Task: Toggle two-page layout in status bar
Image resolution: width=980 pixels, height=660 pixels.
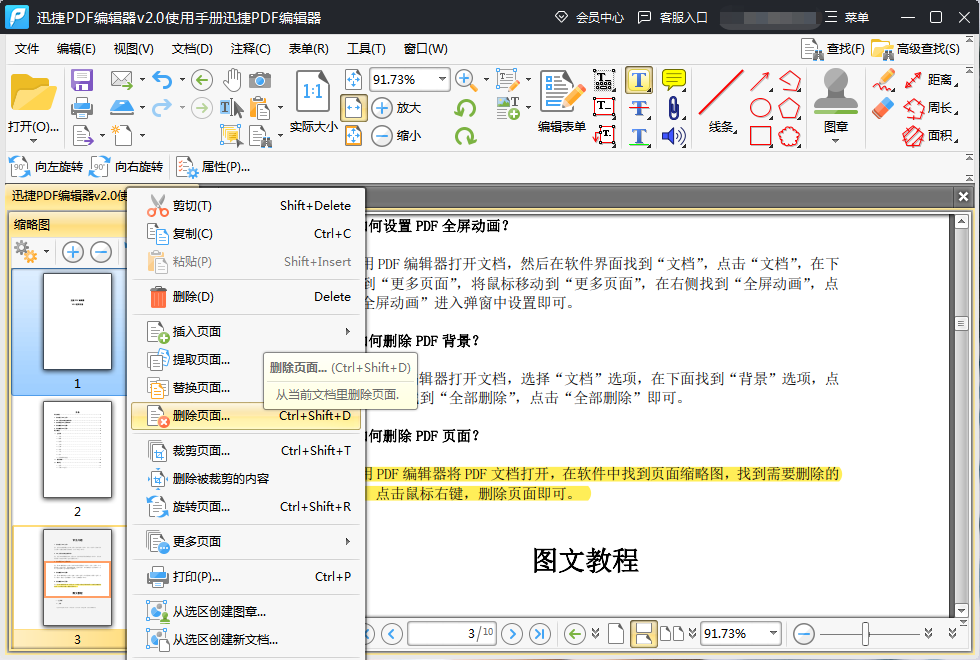Action: (672, 634)
